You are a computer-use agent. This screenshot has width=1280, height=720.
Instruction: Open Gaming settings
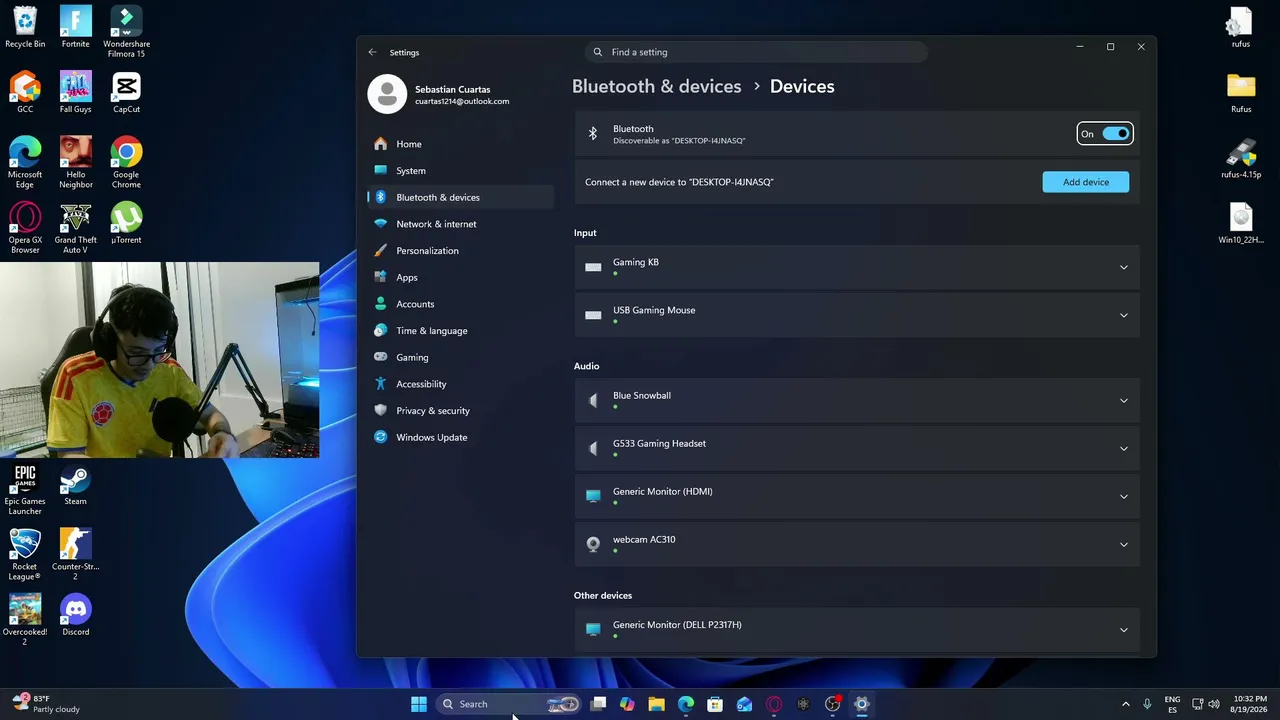tap(460, 357)
